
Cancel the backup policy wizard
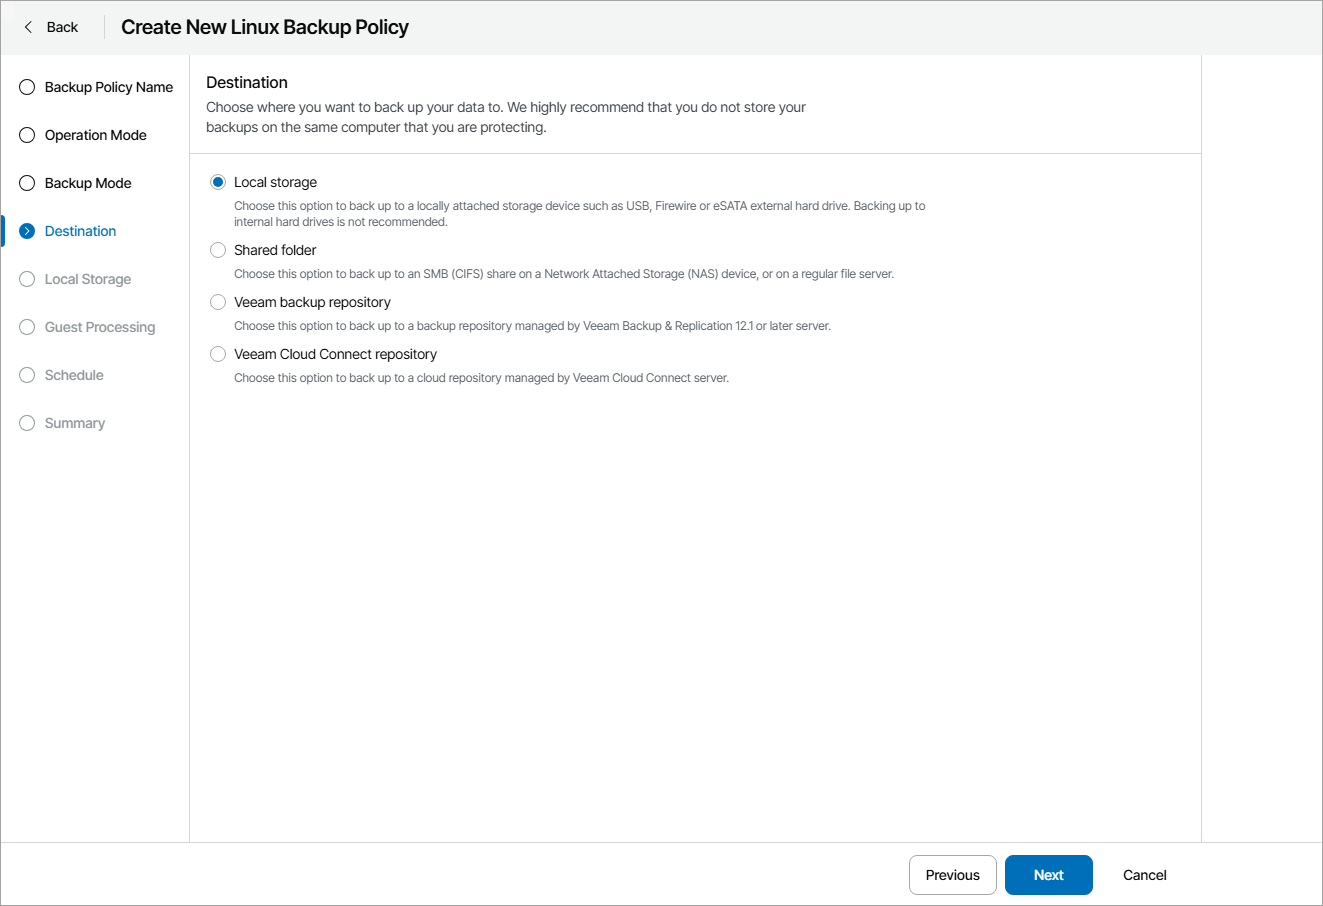[x=1144, y=875]
